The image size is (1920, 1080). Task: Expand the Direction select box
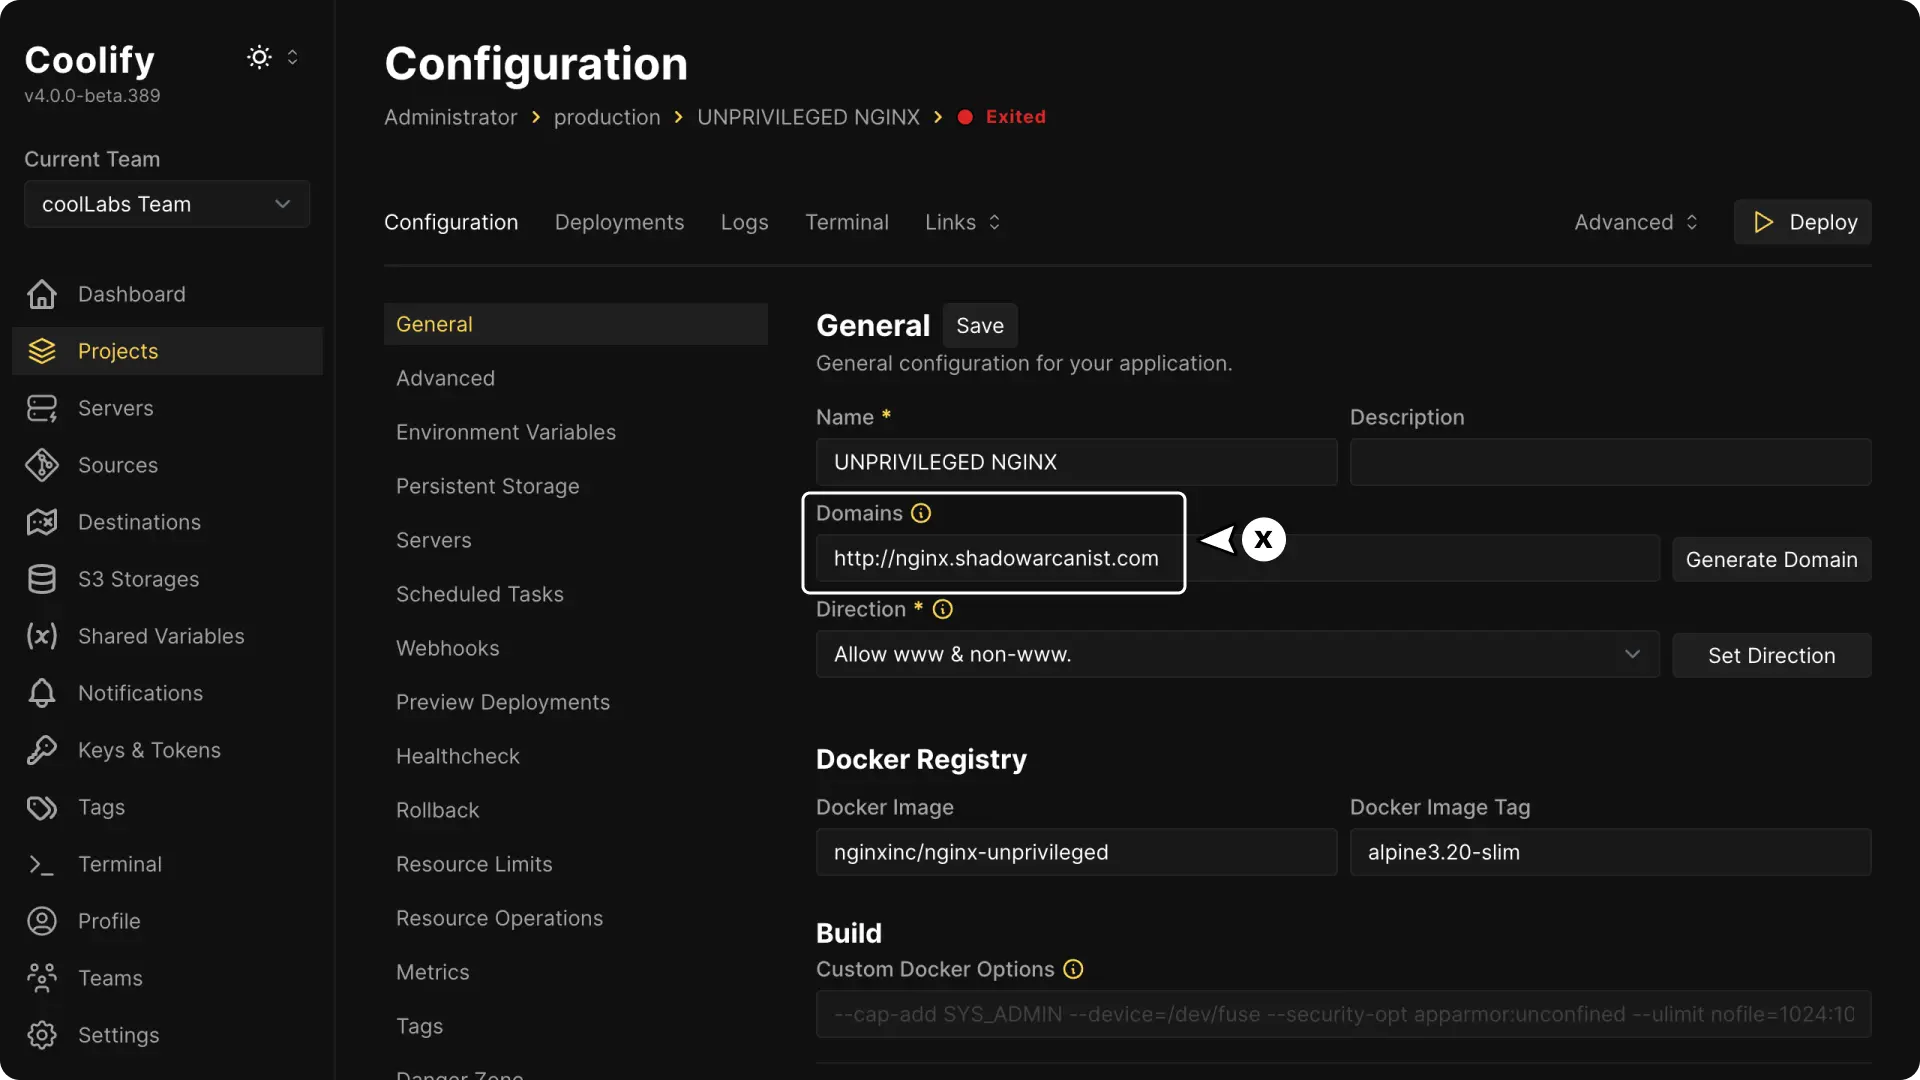point(1237,654)
